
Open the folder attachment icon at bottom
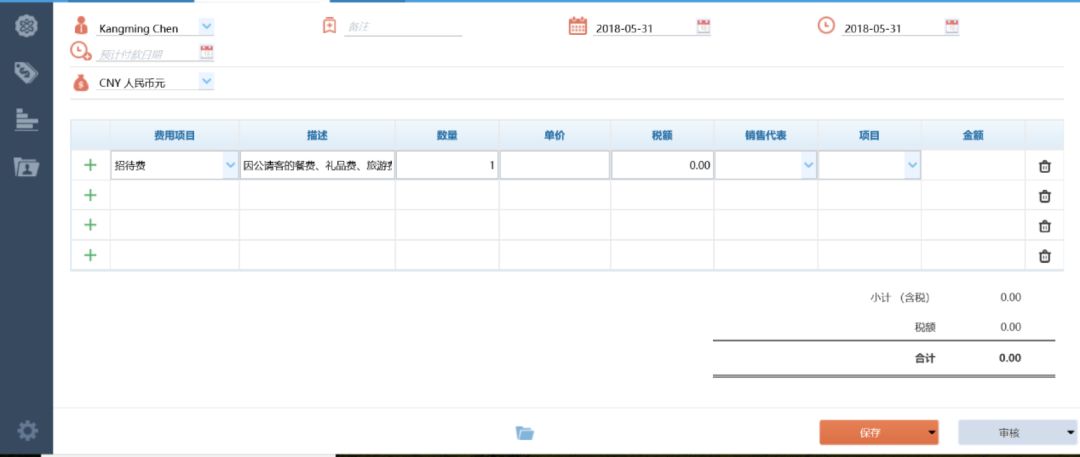coord(525,433)
